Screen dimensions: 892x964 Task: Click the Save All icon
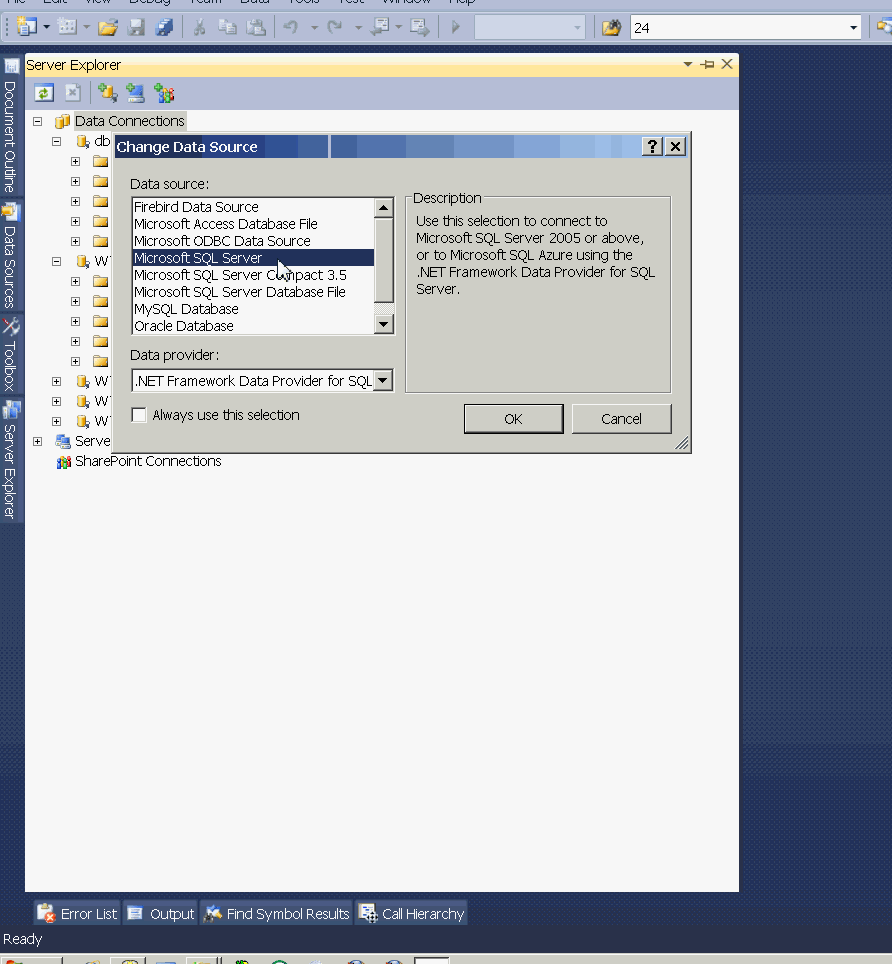pyautogui.click(x=164, y=28)
